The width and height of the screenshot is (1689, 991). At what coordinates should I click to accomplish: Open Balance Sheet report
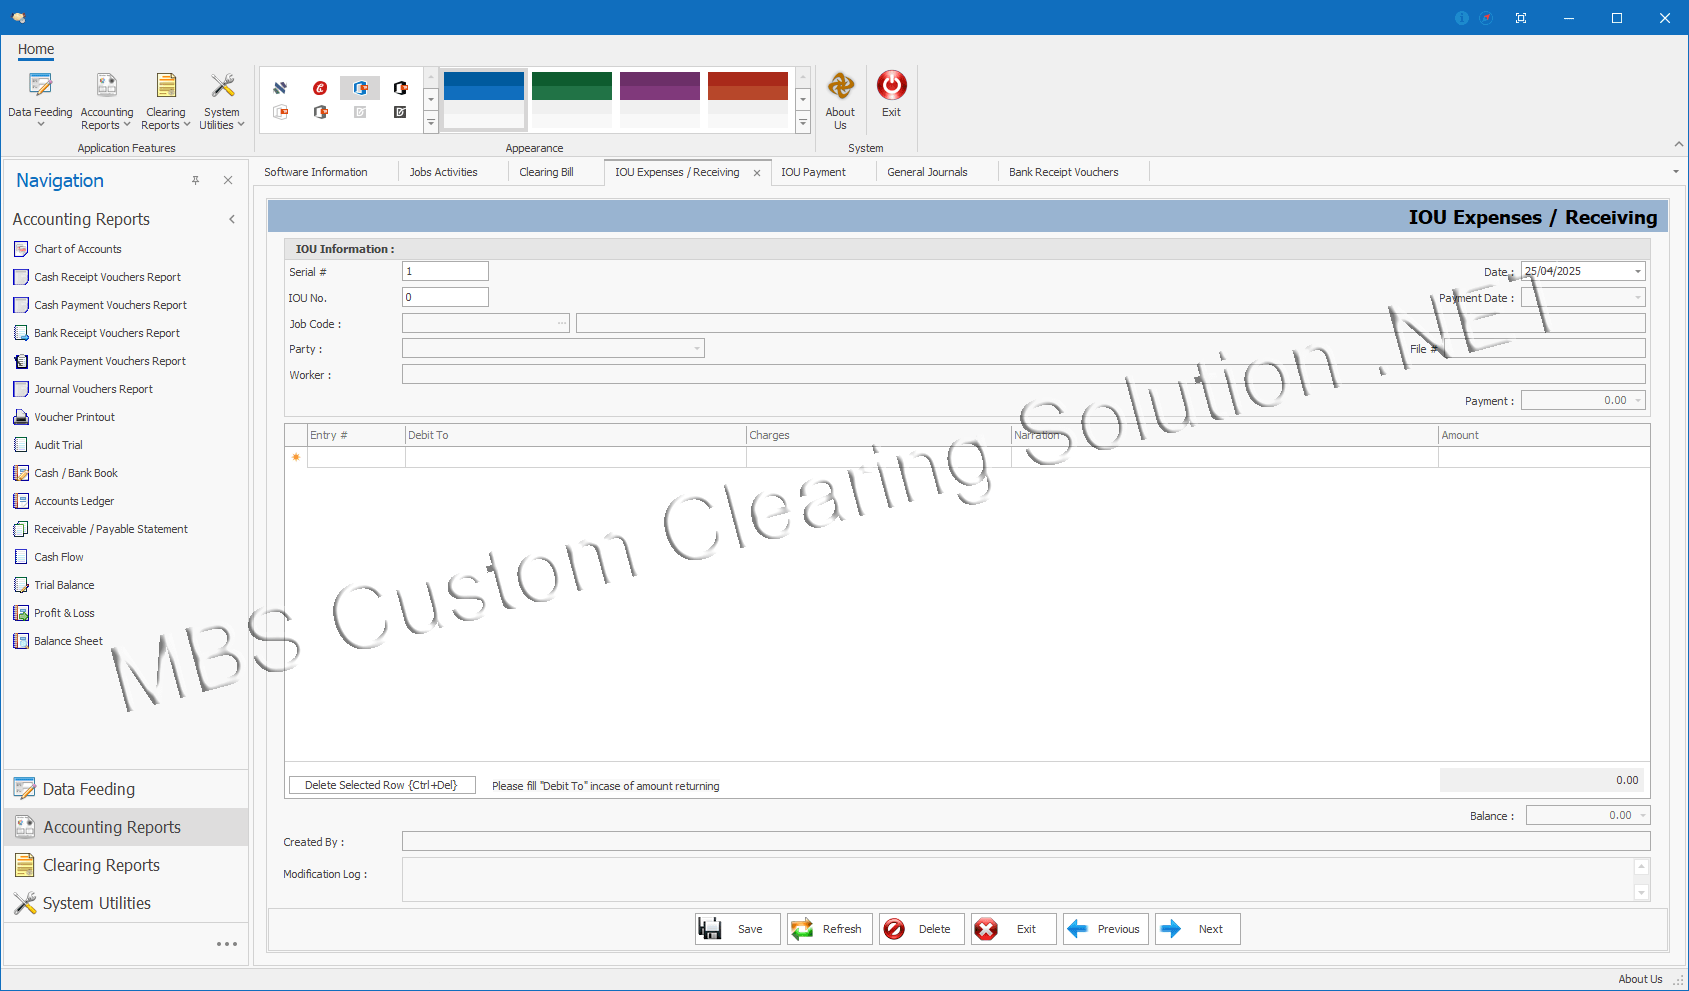click(58, 641)
